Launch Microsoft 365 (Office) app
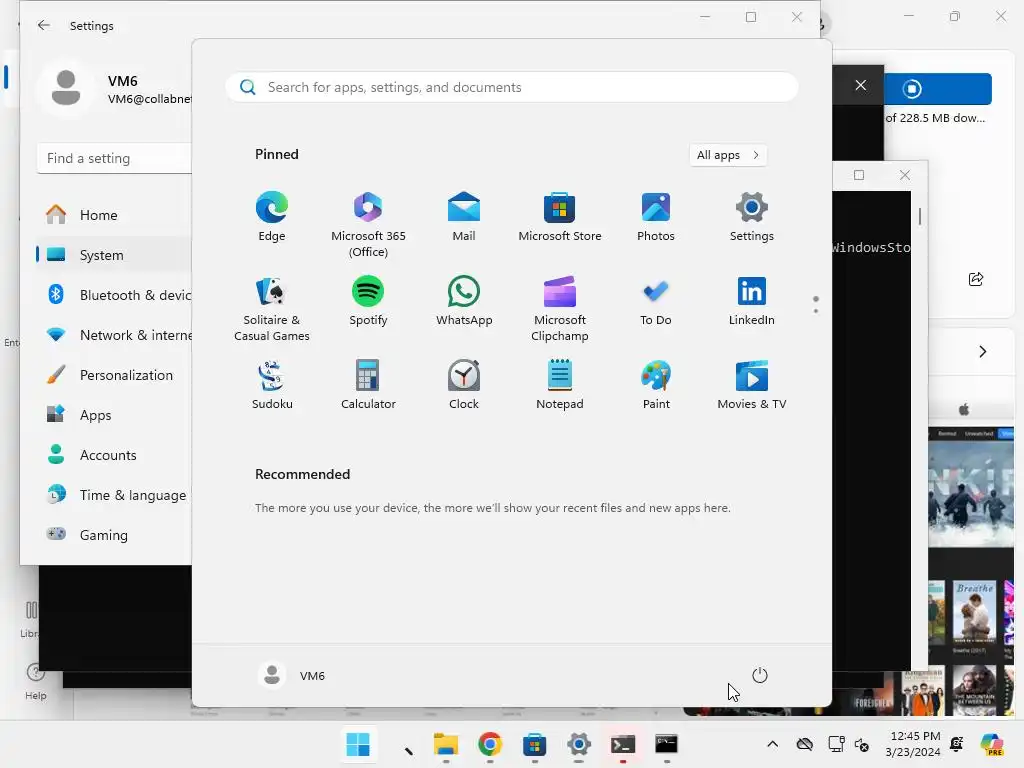 point(368,225)
